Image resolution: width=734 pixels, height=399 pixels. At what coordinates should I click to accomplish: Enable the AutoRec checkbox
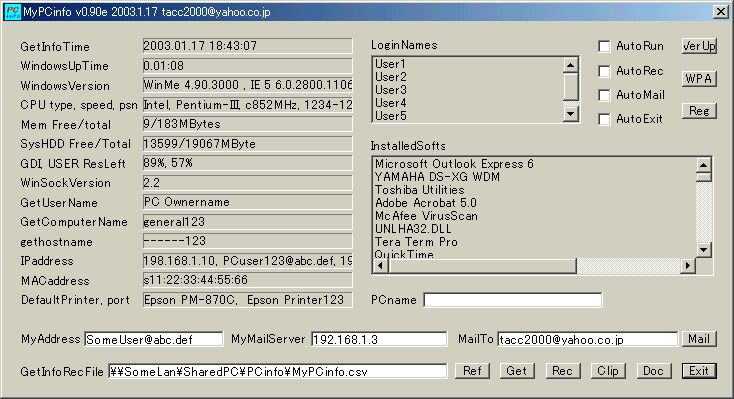click(604, 71)
